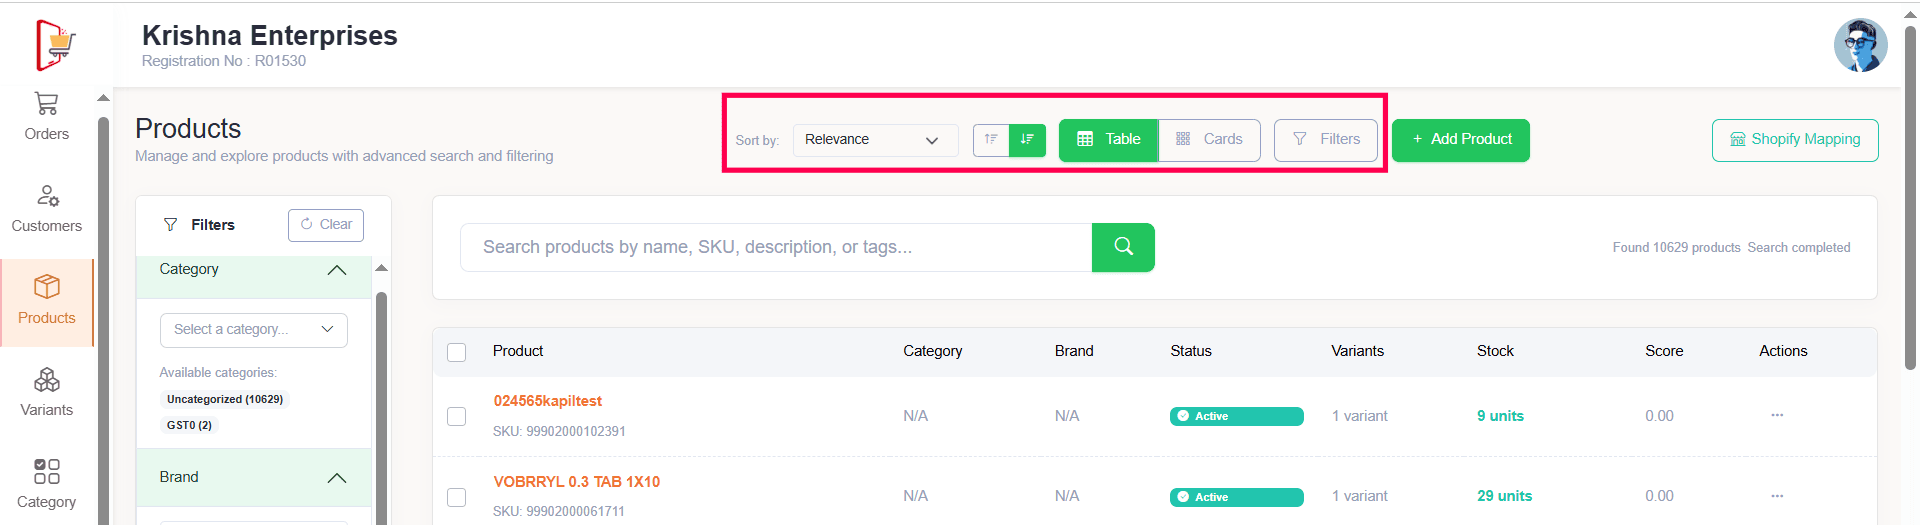Click the green search magnifier button
Image resolution: width=1920 pixels, height=525 pixels.
[1123, 247]
